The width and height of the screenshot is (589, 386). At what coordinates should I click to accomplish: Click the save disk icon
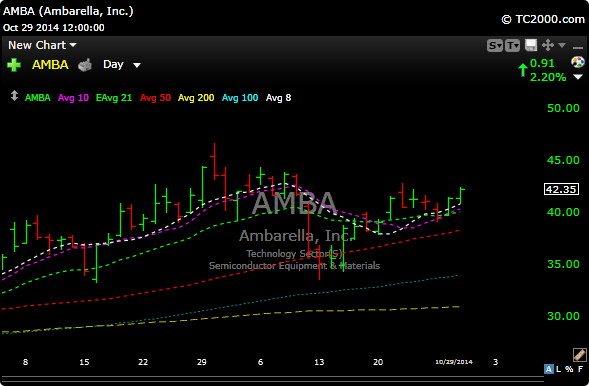pos(531,45)
